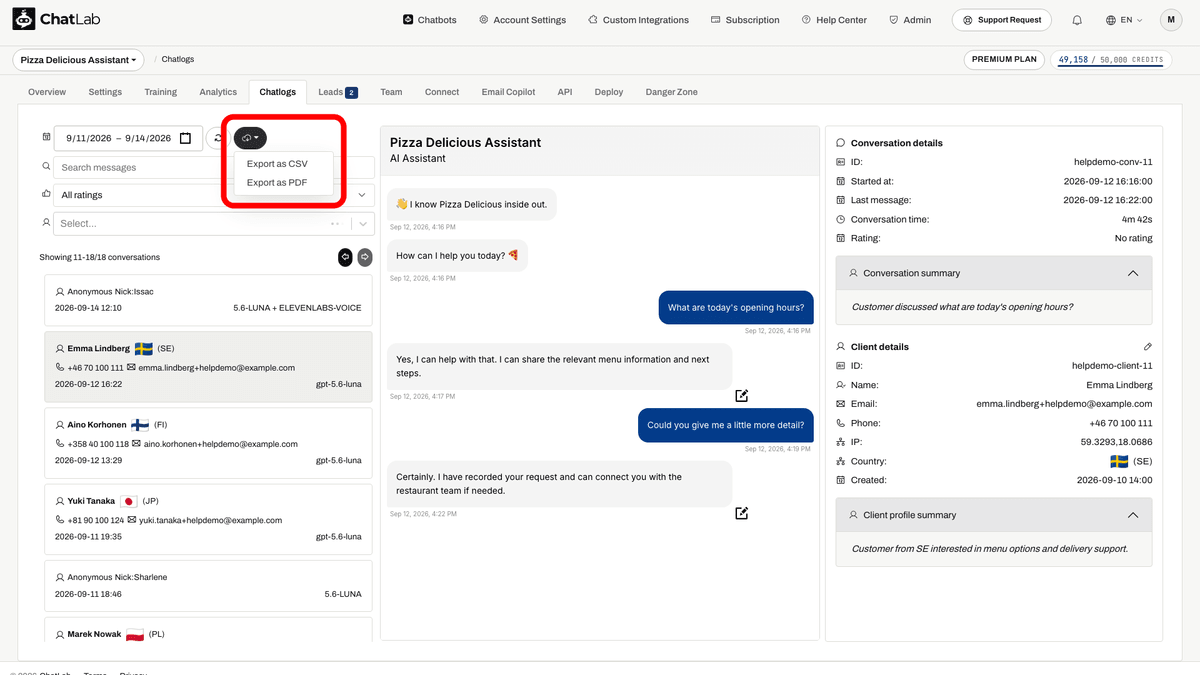
Task: Switch to the API tab
Action: click(565, 92)
